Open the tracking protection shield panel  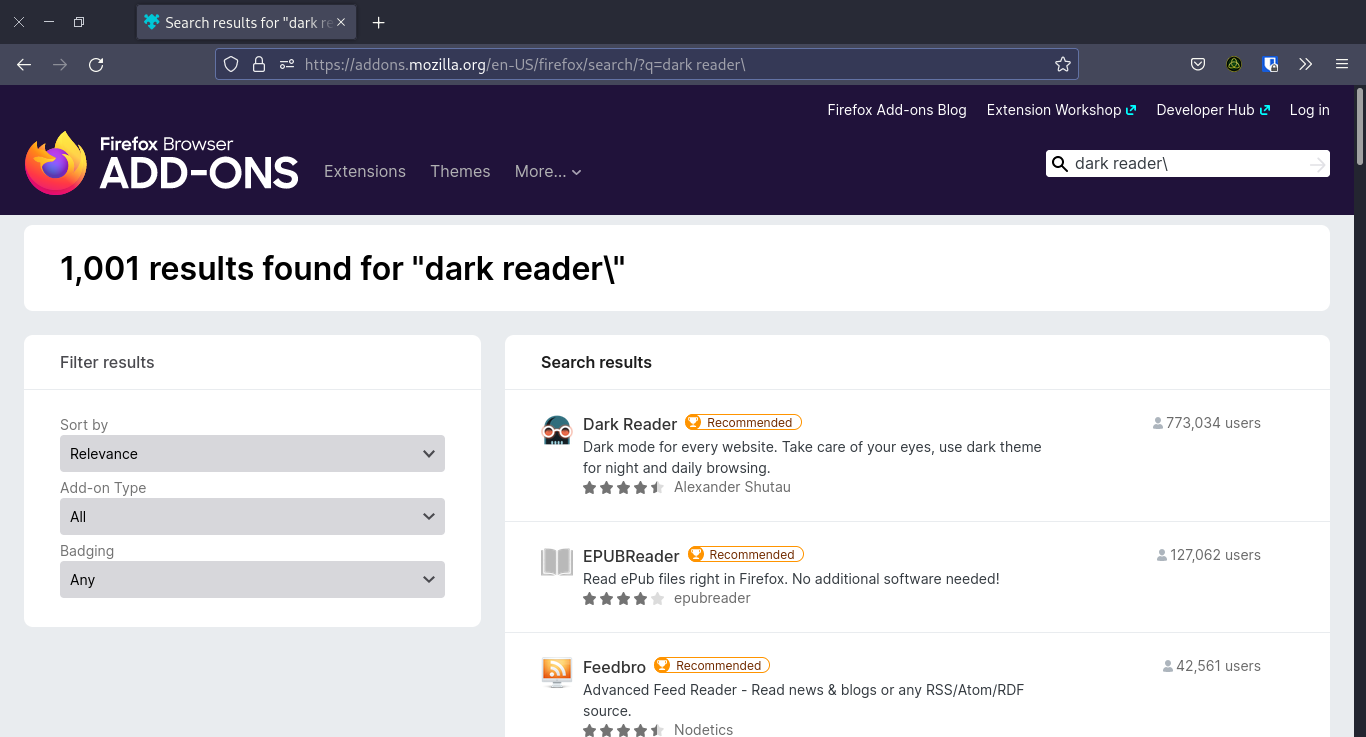click(x=231, y=64)
